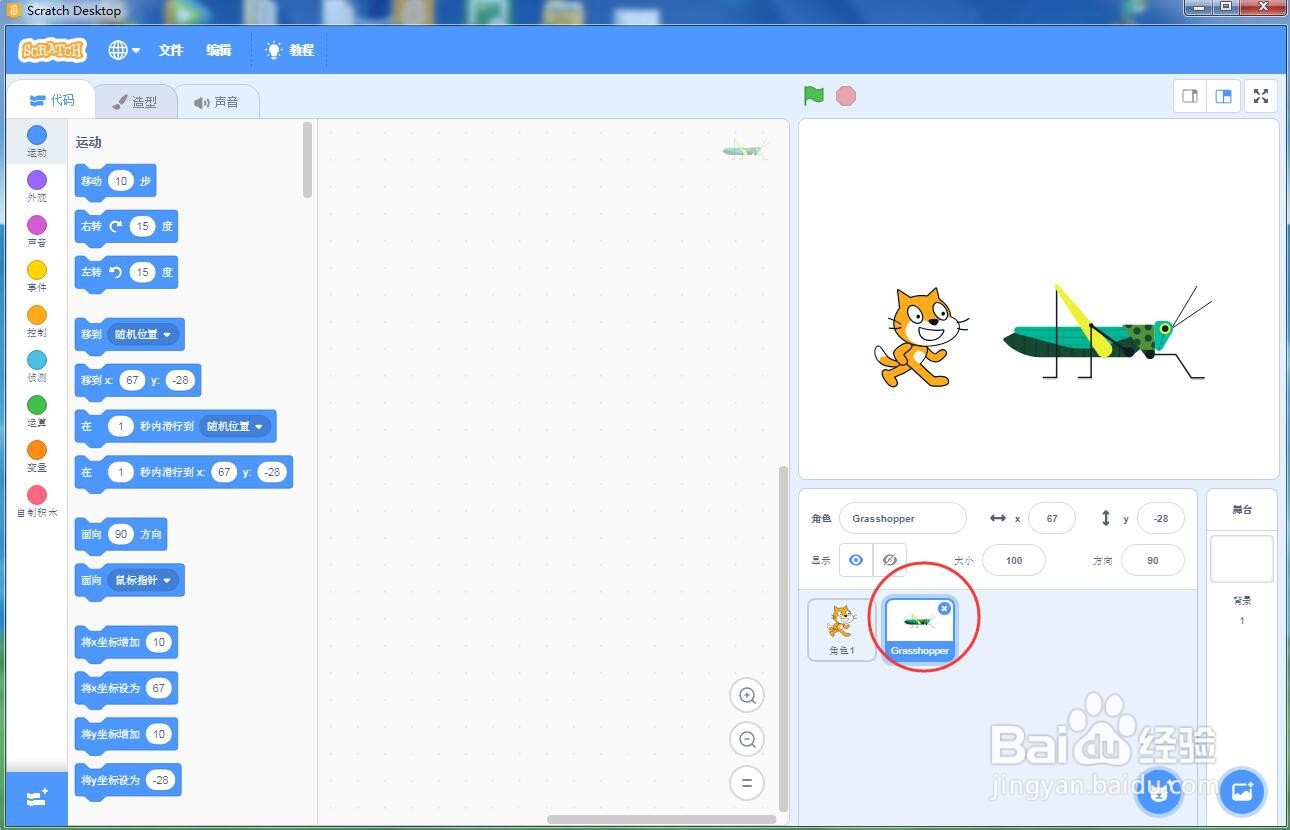This screenshot has width=1290, height=830.
Task: Click the block palette vertical scrollbar
Action: (307, 160)
